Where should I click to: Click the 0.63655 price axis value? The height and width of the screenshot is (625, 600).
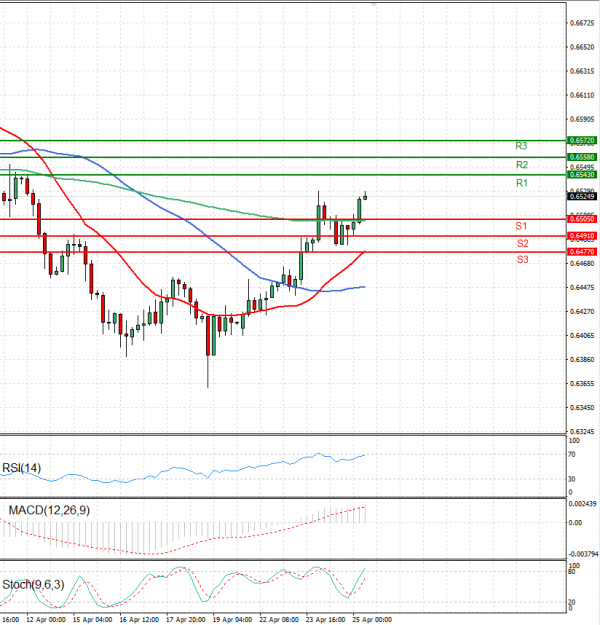(x=582, y=383)
